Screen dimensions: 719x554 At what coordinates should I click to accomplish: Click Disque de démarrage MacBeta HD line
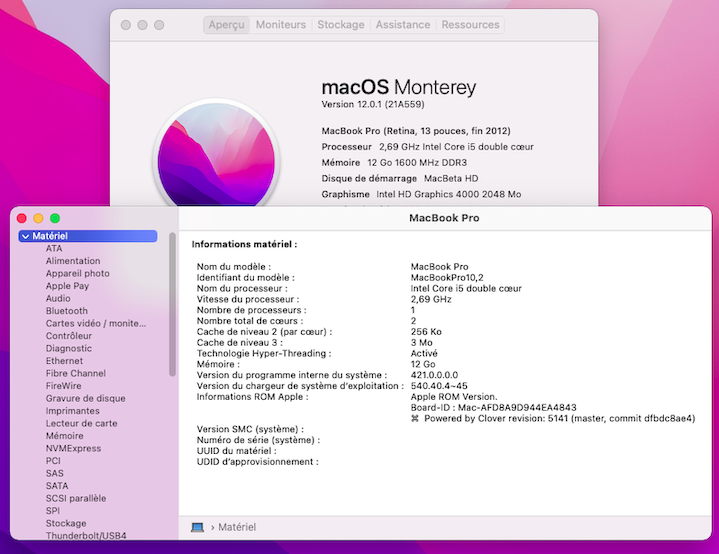[400, 178]
